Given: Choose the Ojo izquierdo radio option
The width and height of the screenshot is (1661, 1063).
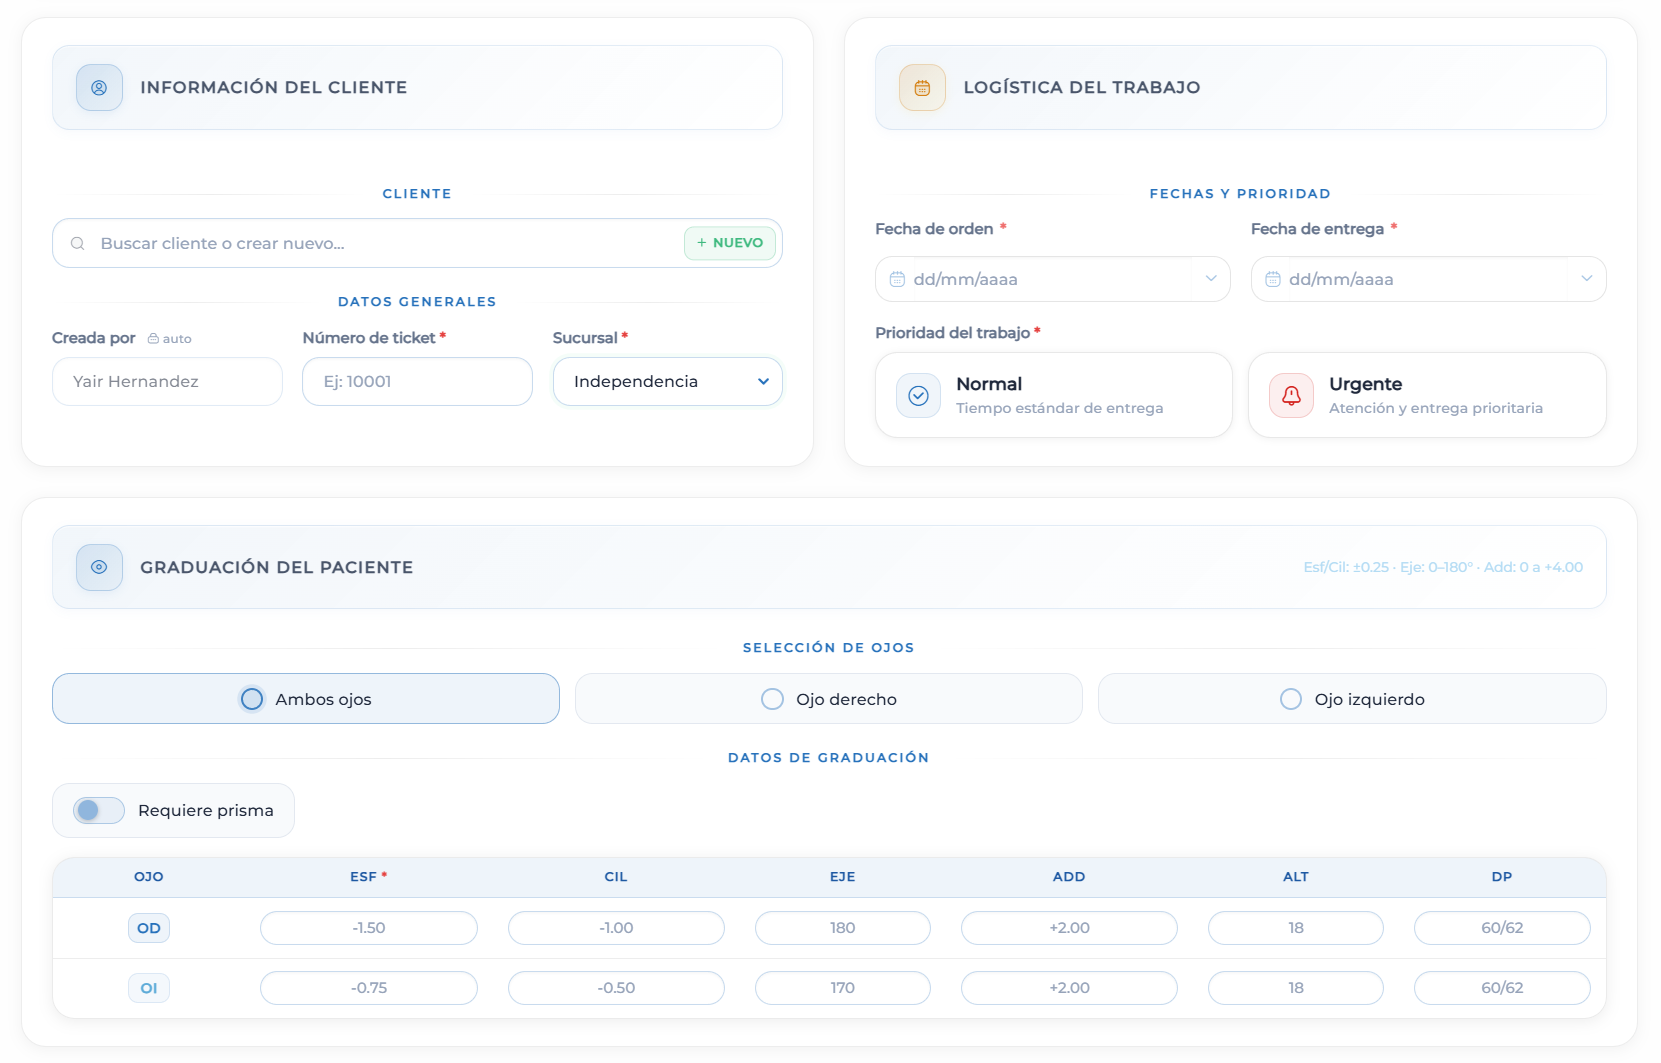Looking at the screenshot, I should pyautogui.click(x=1291, y=699).
